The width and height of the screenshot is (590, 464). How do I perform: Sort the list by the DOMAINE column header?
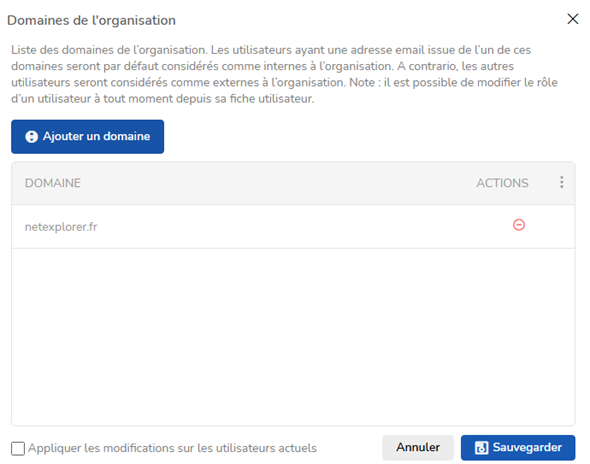[x=53, y=183]
